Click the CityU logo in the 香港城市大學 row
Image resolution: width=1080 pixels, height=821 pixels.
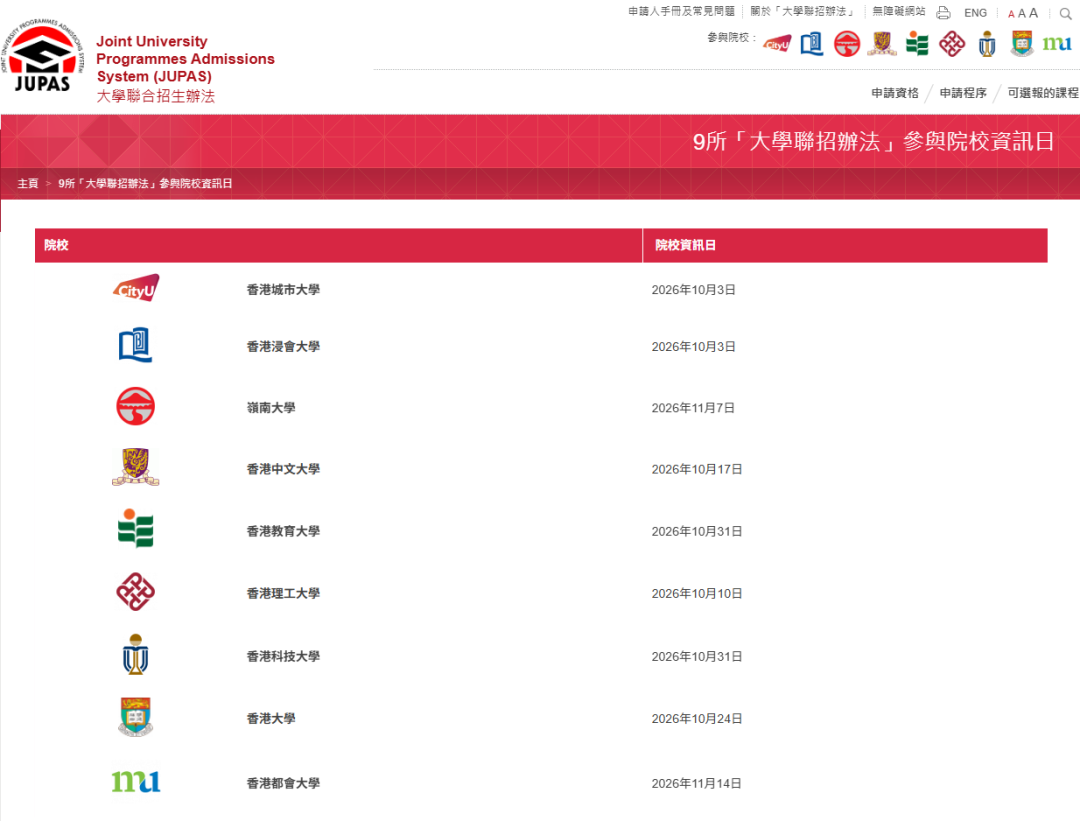(136, 288)
